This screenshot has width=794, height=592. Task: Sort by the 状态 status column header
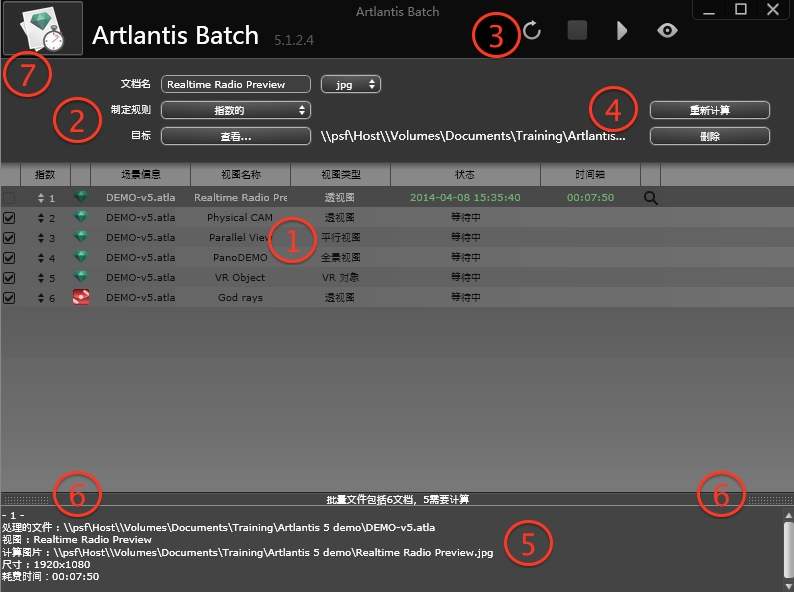pos(465,175)
